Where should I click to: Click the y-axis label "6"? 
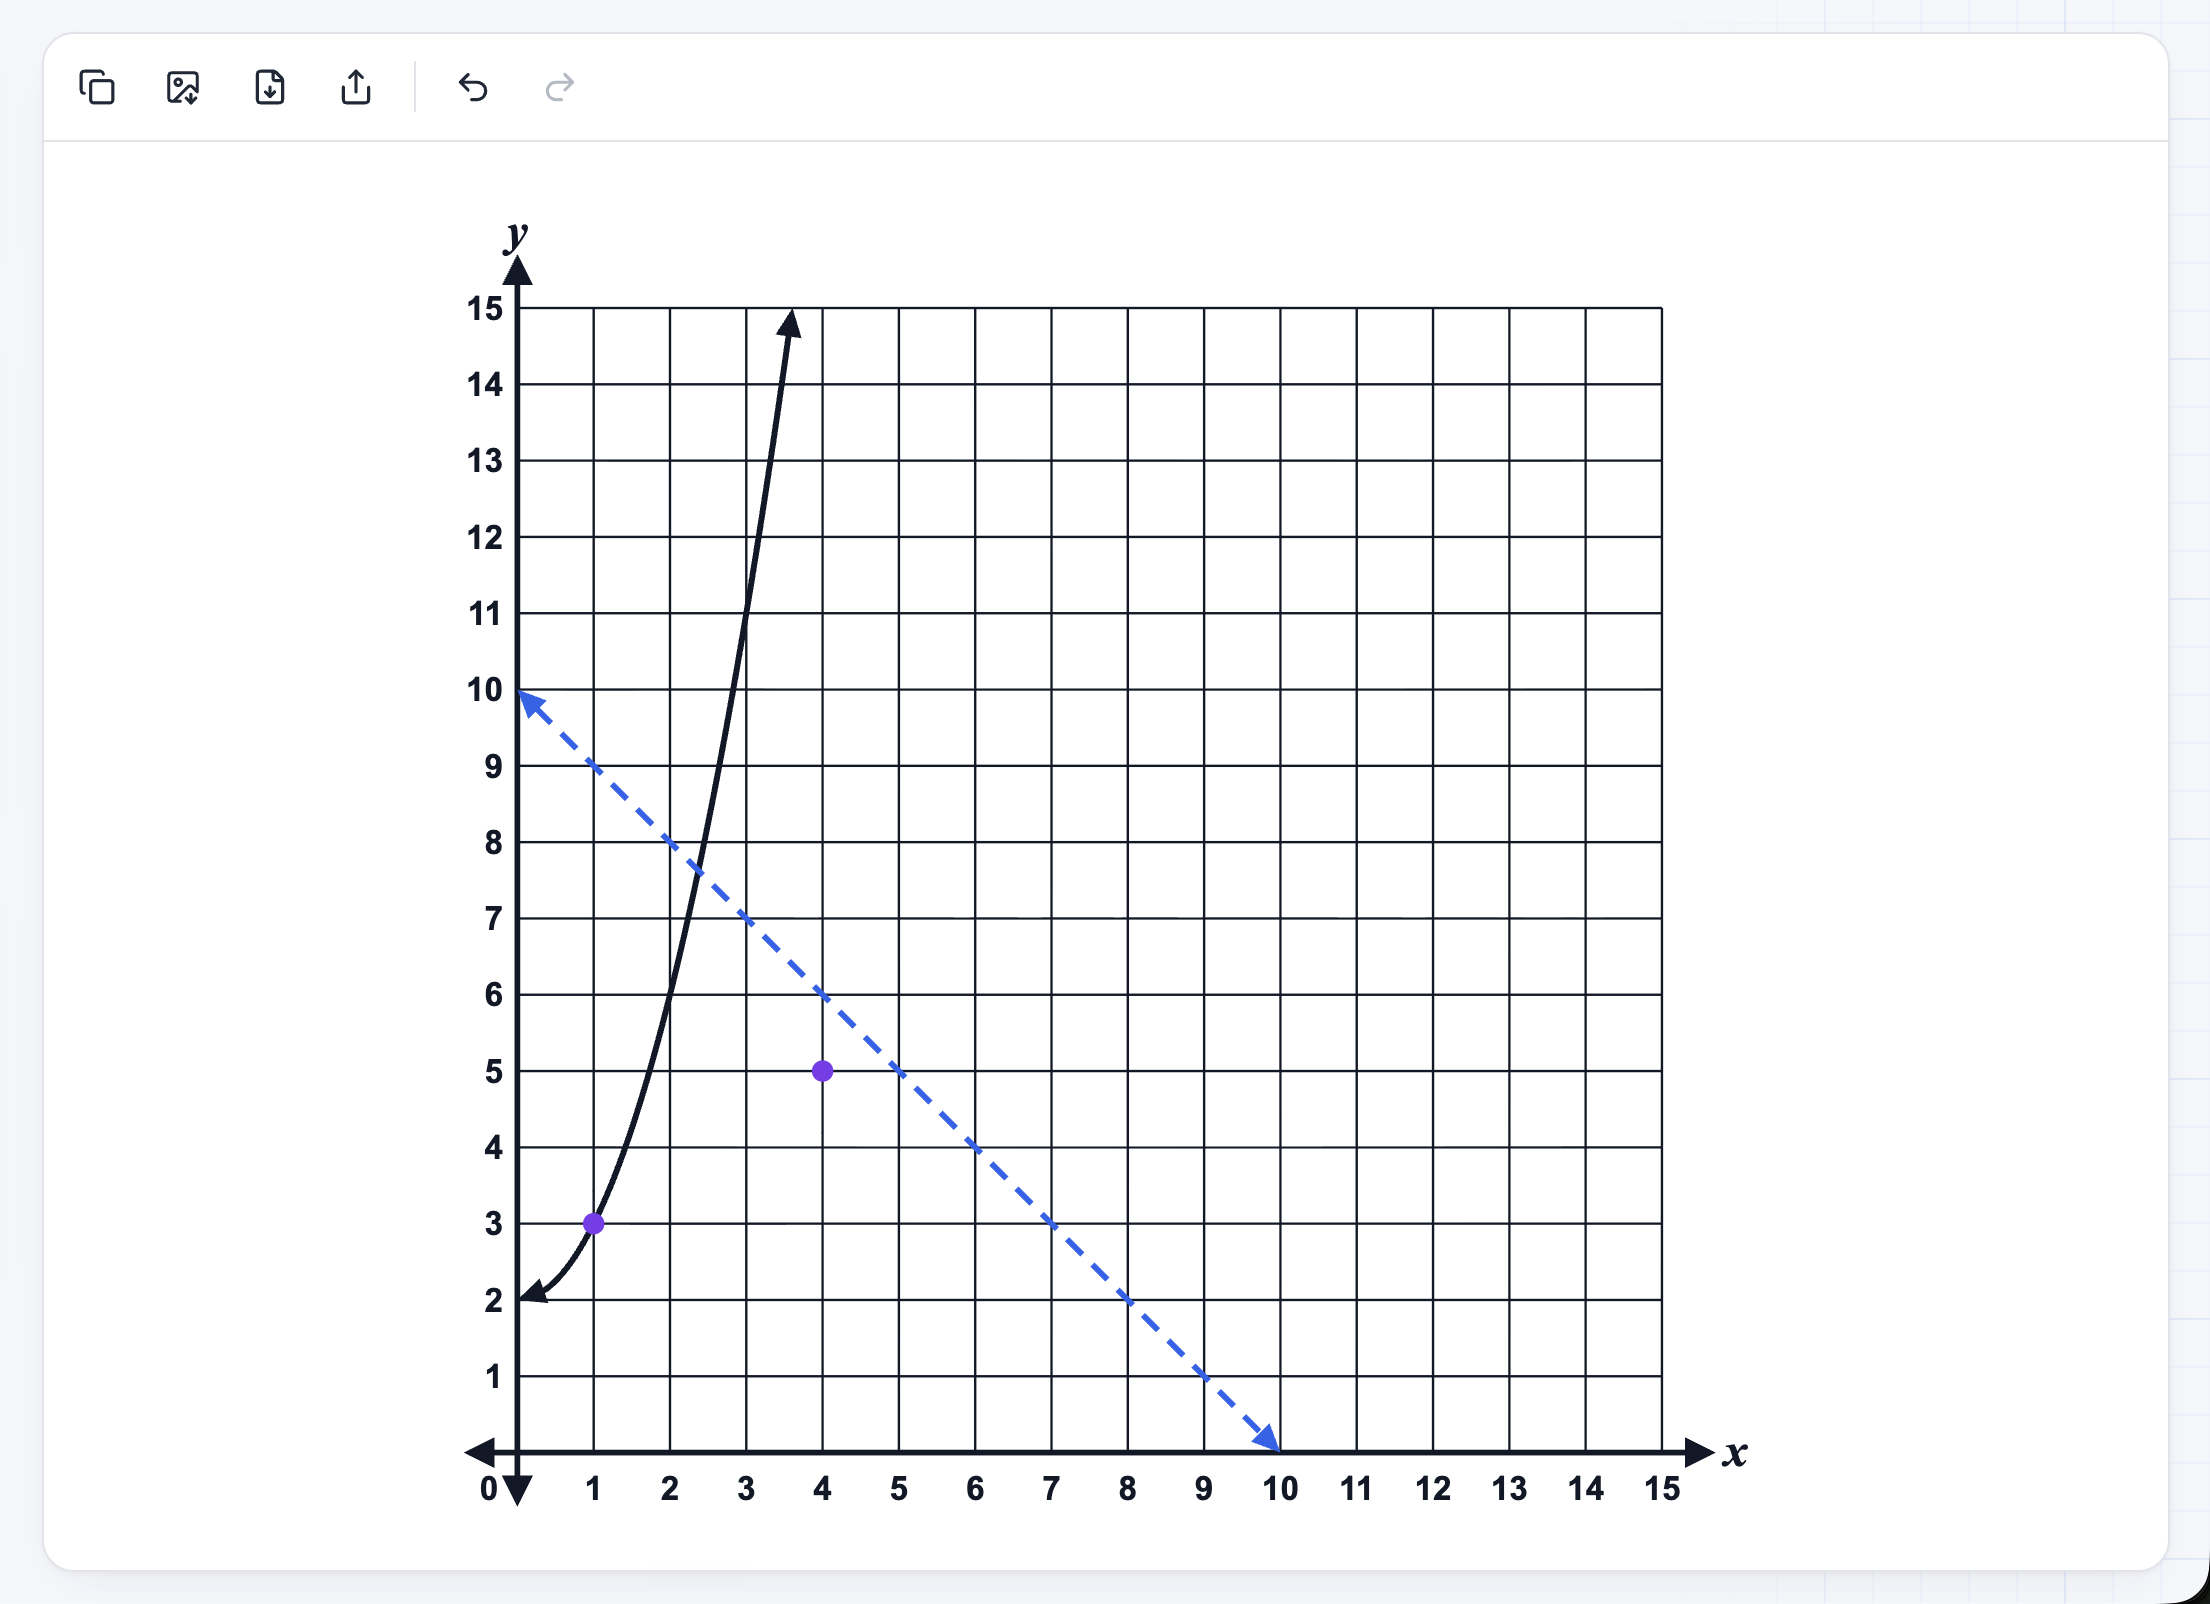[x=494, y=995]
